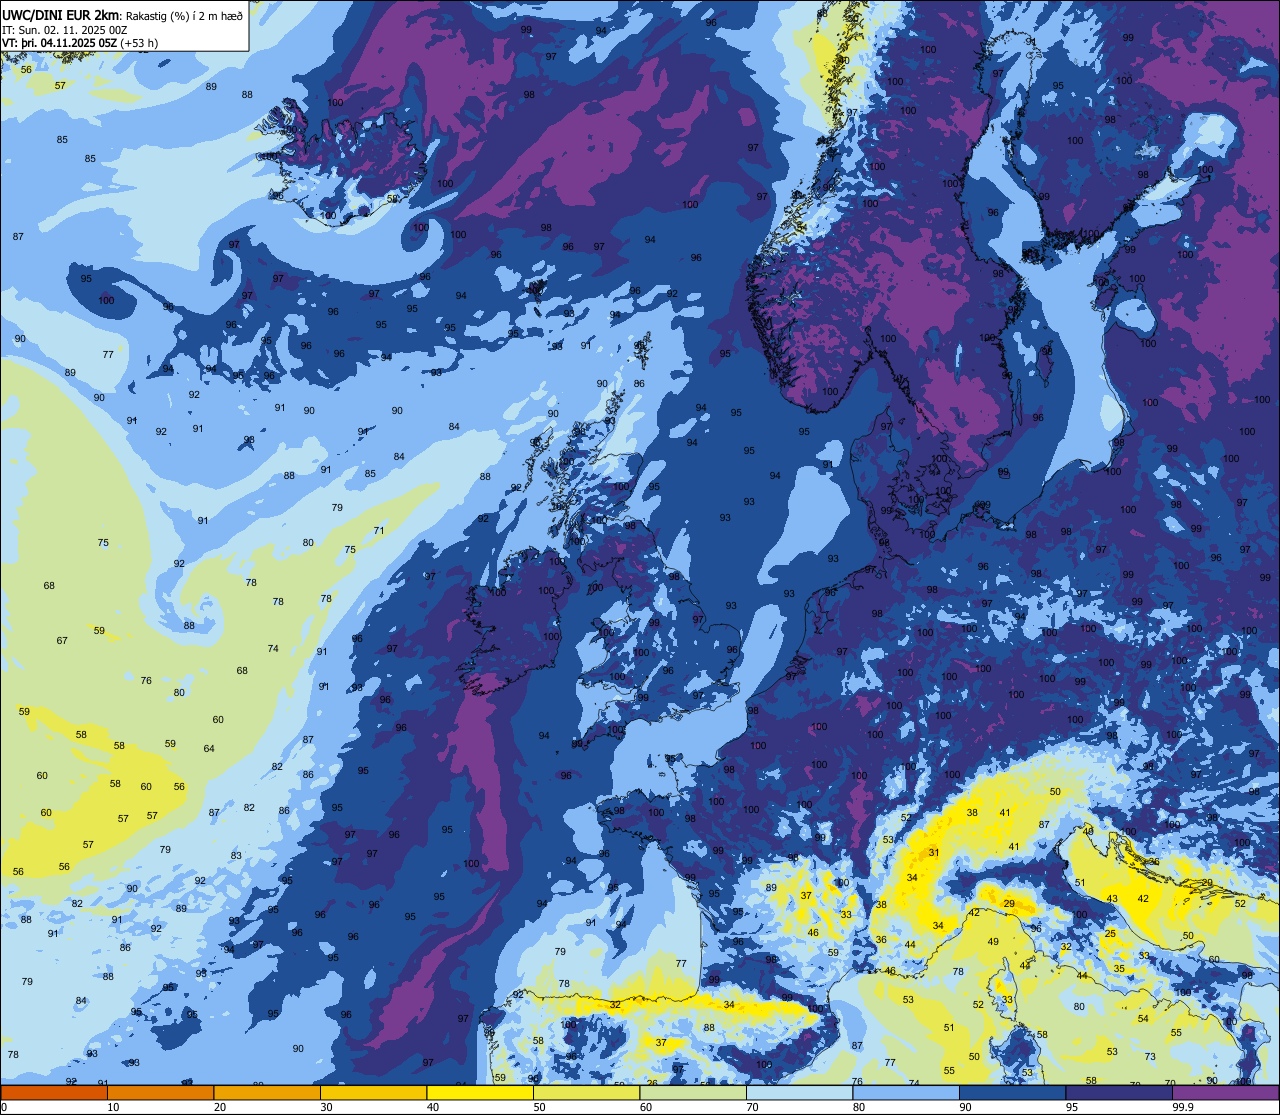Click the legend swatch below 10 percent
This screenshot has width=1280, height=1115.
pyautogui.click(x=54, y=1093)
